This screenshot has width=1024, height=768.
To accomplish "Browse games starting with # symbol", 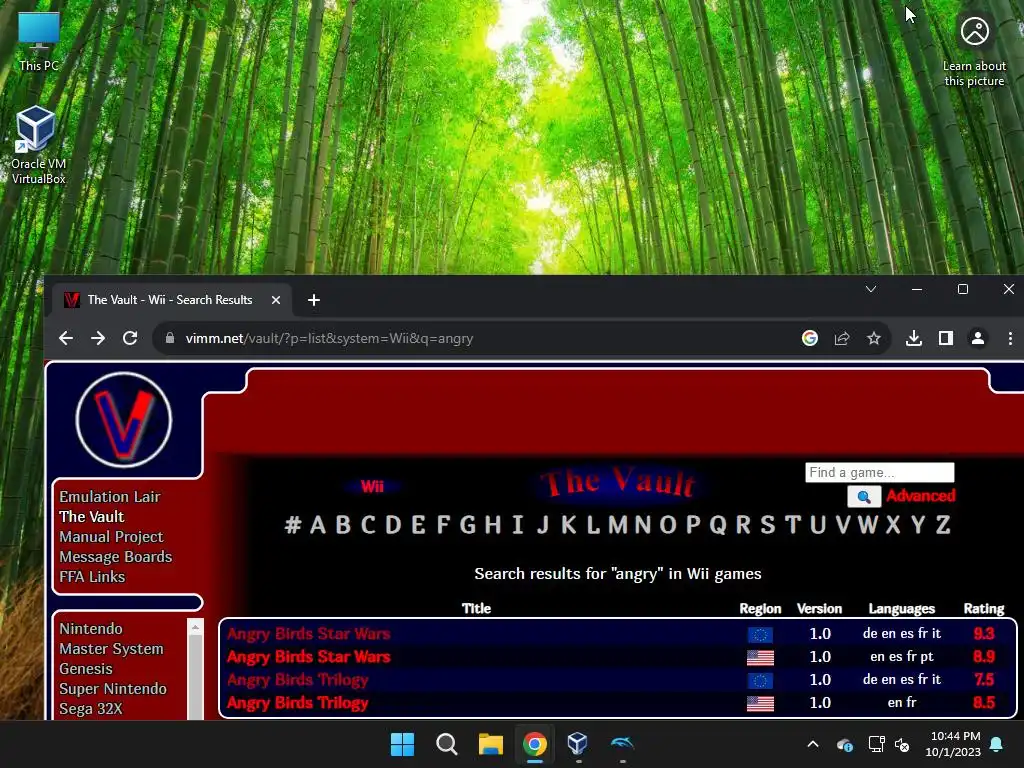I will click(293, 524).
